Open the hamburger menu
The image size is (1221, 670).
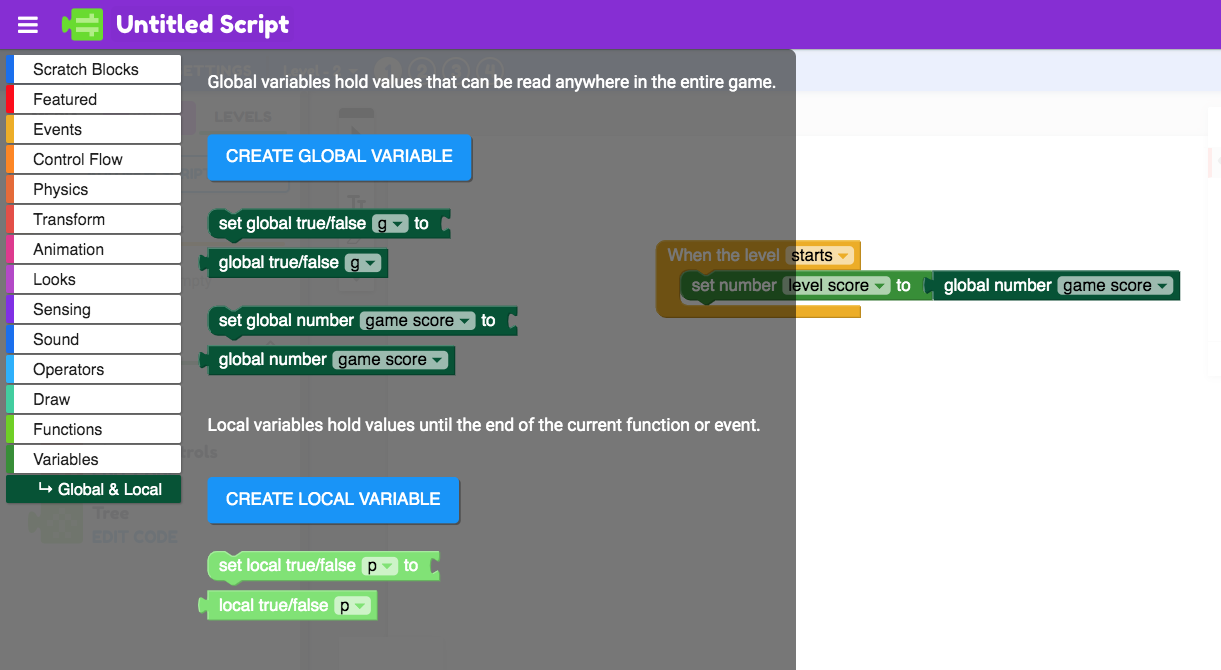click(x=28, y=25)
